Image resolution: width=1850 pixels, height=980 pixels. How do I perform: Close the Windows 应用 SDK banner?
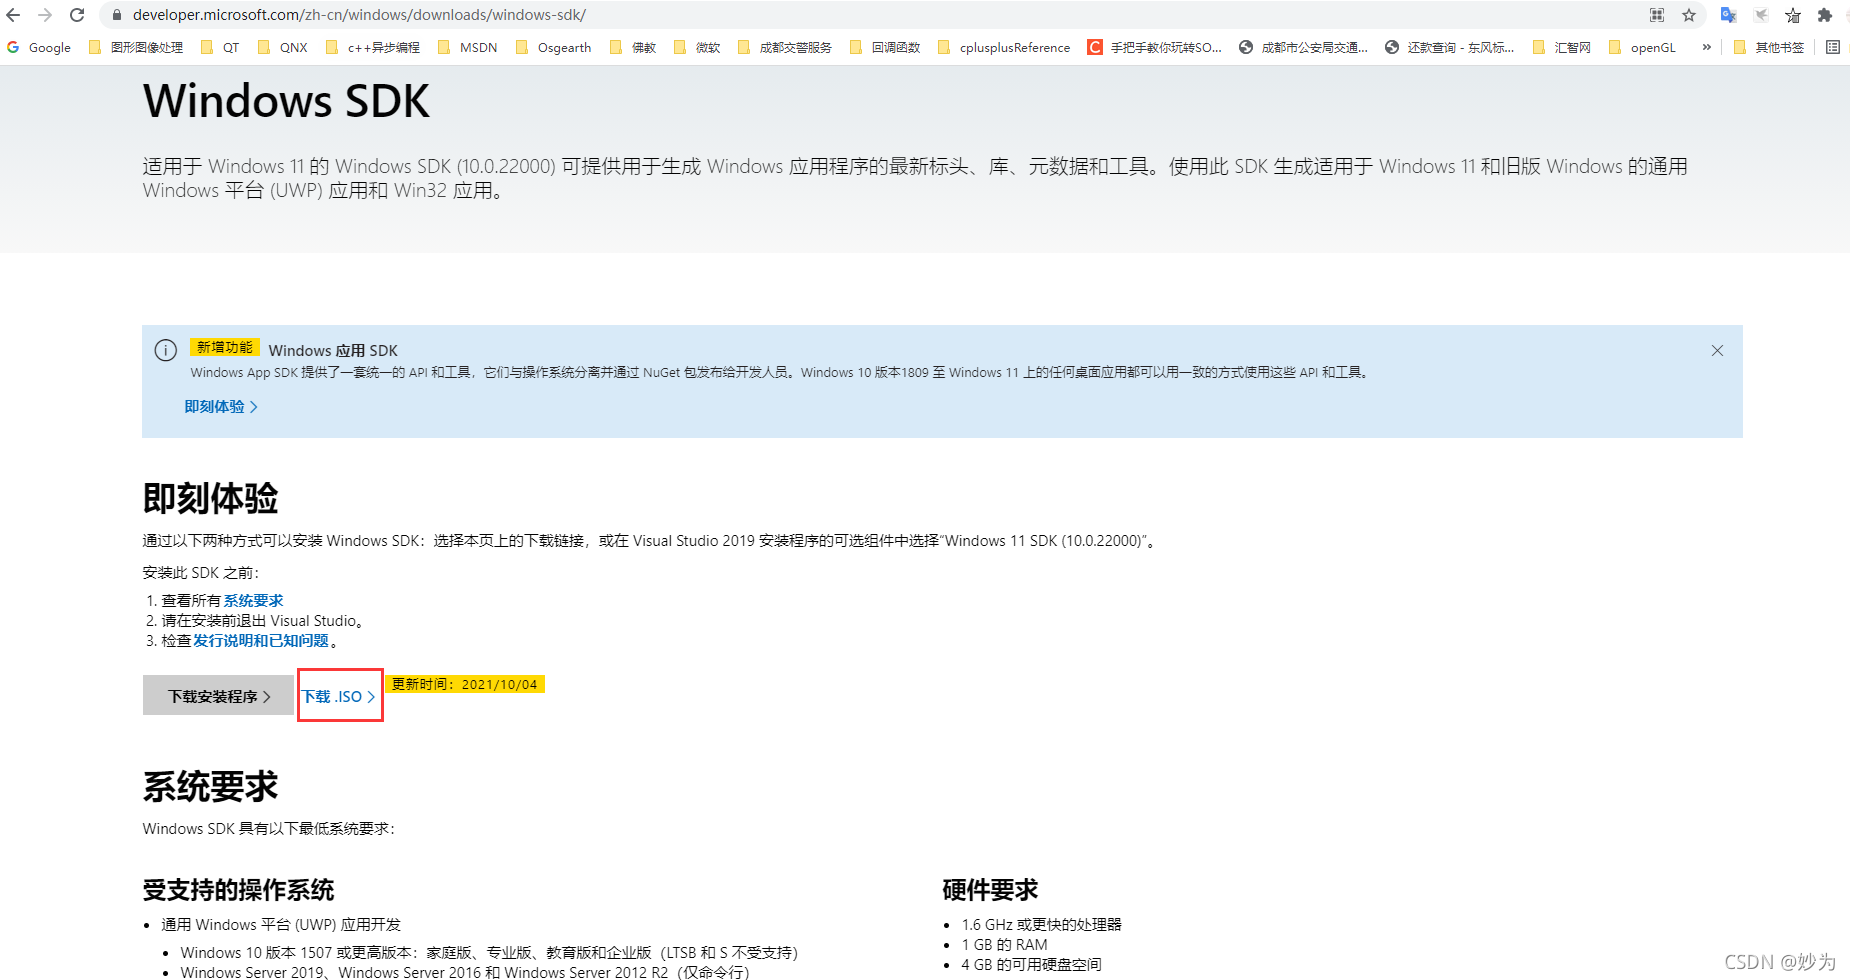click(1717, 350)
